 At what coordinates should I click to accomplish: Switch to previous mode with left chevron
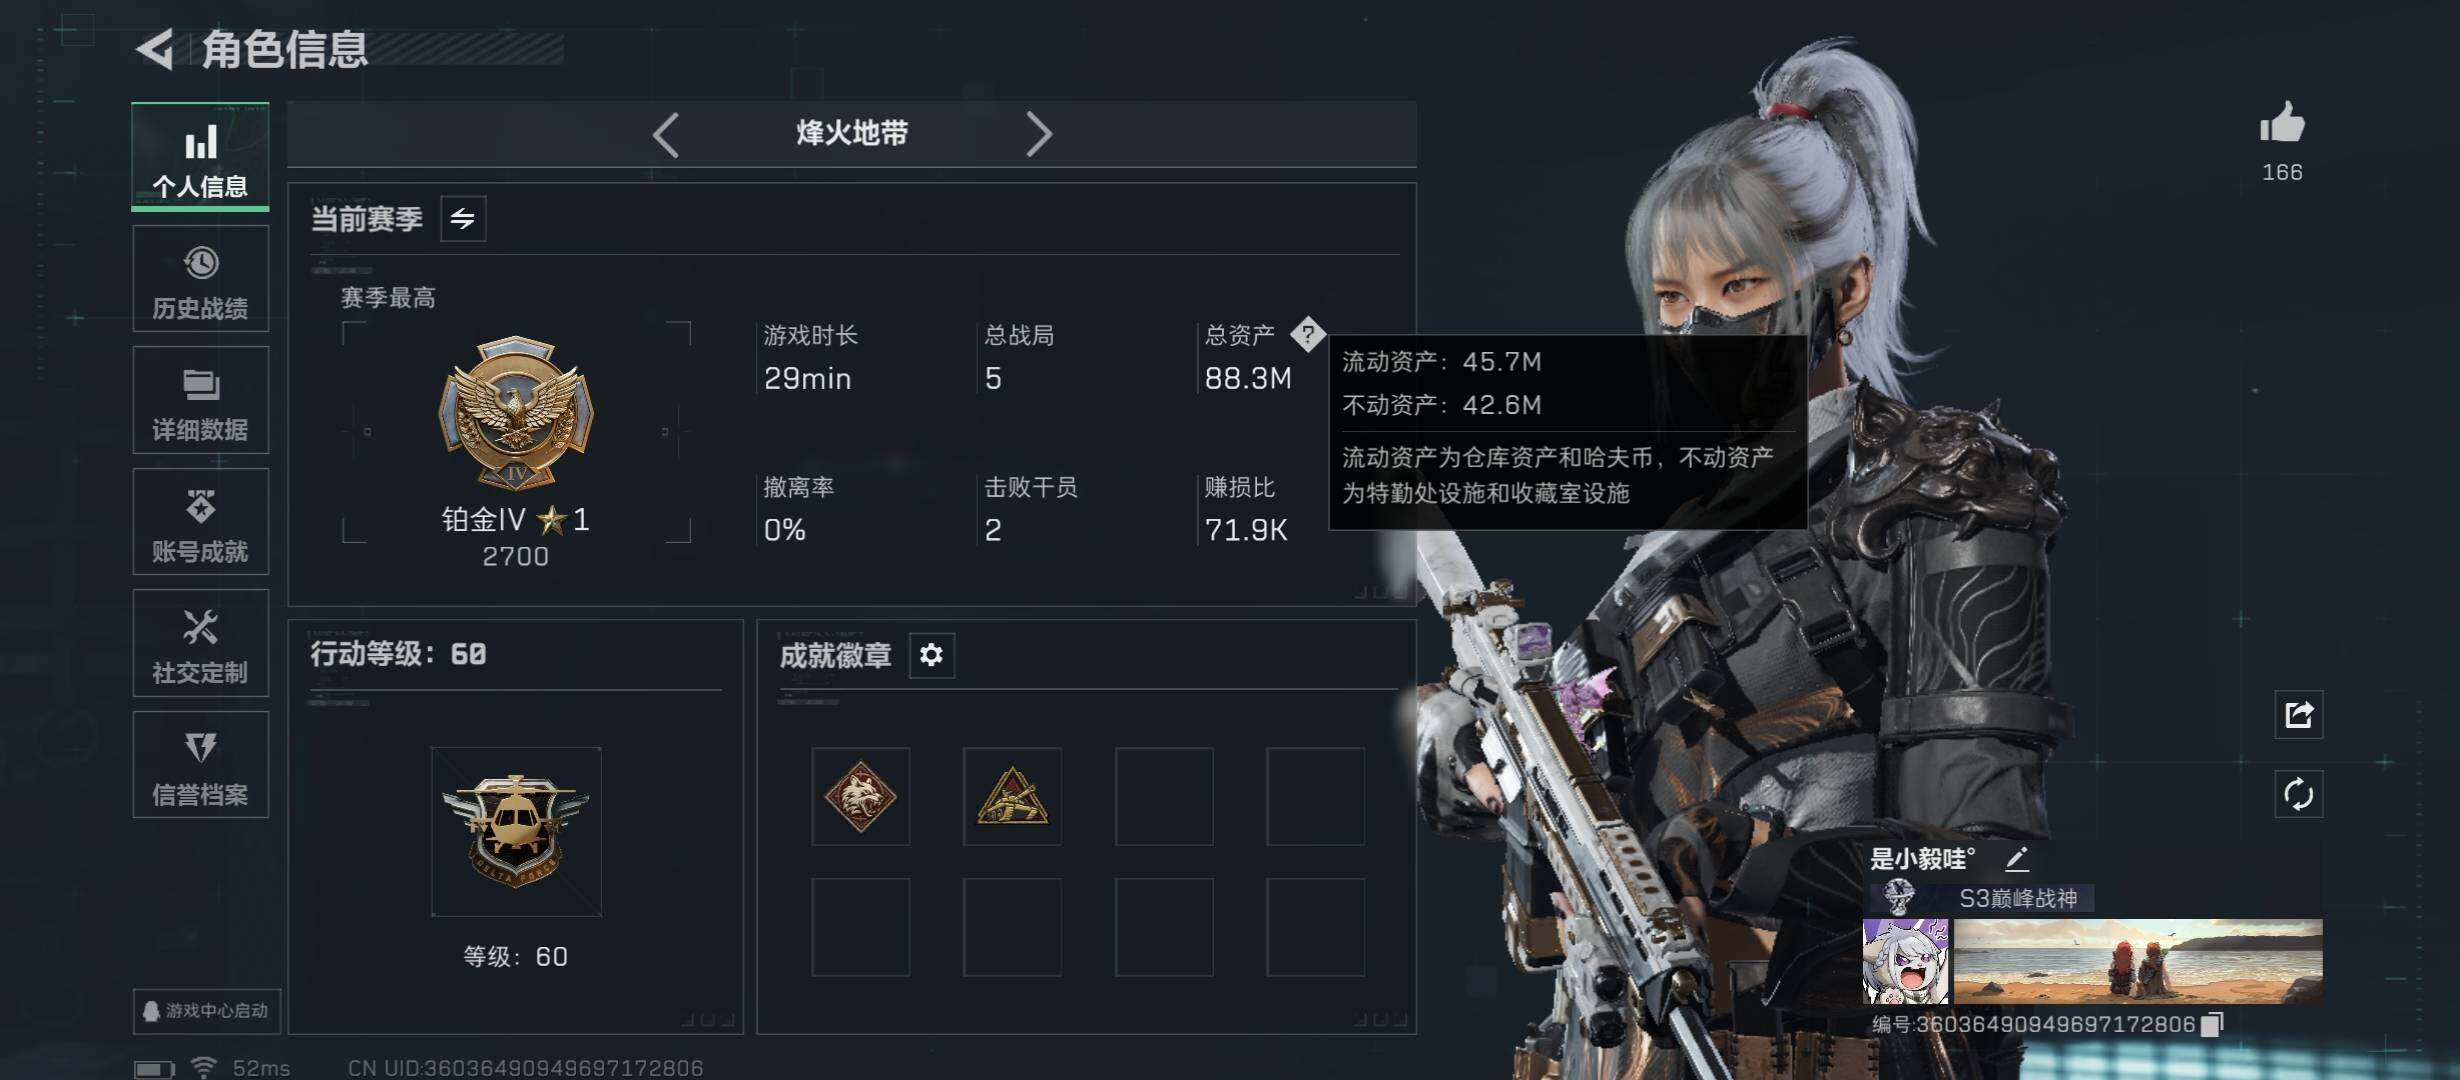click(x=666, y=134)
